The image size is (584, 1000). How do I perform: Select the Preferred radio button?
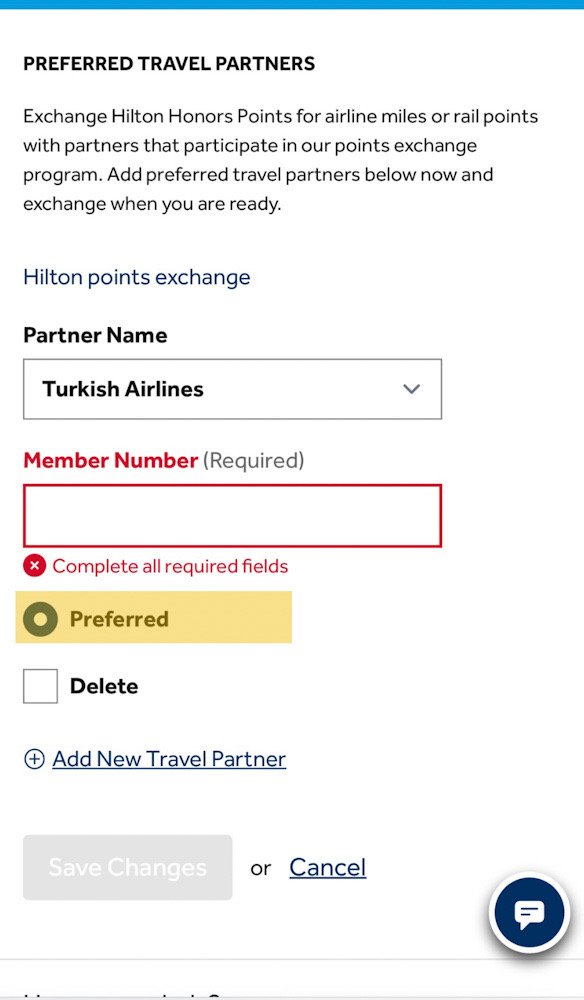click(x=40, y=619)
